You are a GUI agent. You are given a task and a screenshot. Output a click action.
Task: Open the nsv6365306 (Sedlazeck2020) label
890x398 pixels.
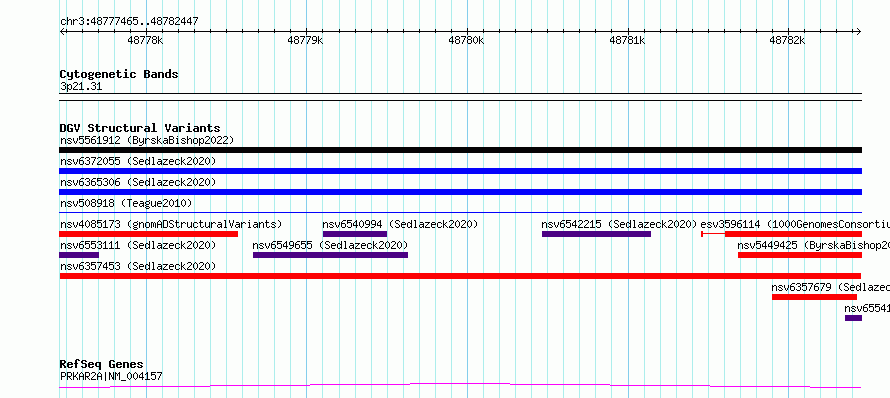pos(138,182)
